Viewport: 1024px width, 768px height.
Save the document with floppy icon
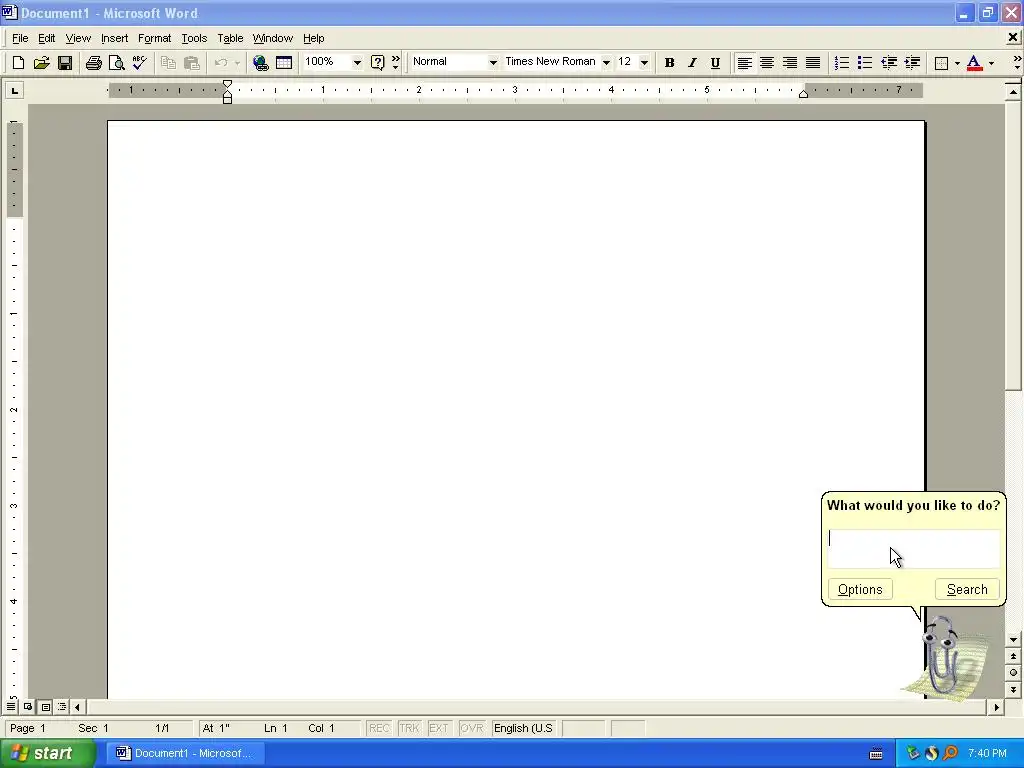[65, 63]
